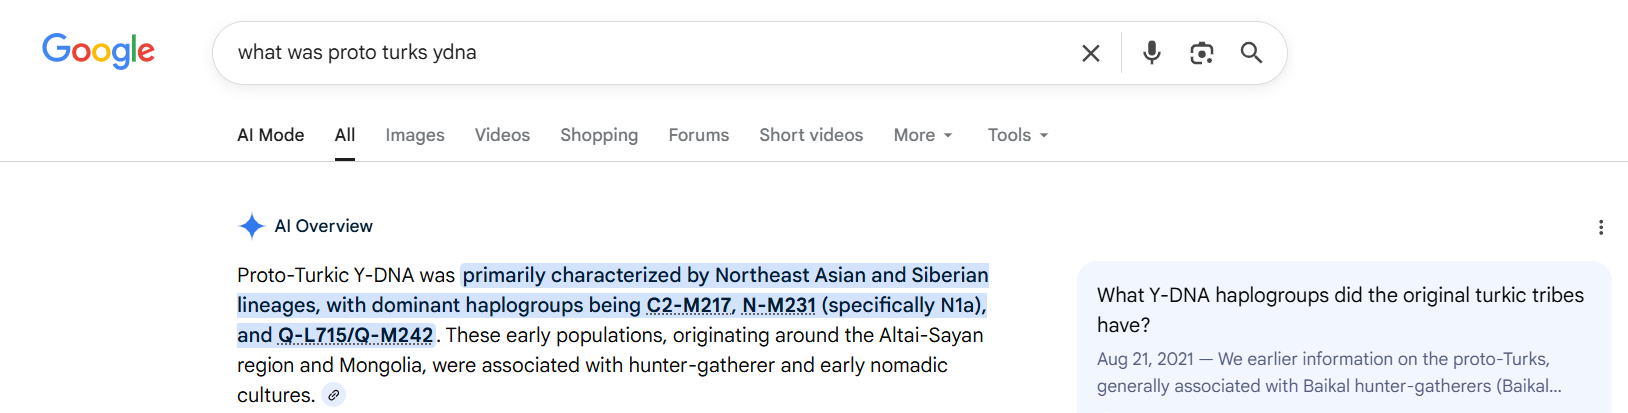This screenshot has width=1628, height=413.
Task: Start voice search with microphone icon
Action: coord(1151,53)
